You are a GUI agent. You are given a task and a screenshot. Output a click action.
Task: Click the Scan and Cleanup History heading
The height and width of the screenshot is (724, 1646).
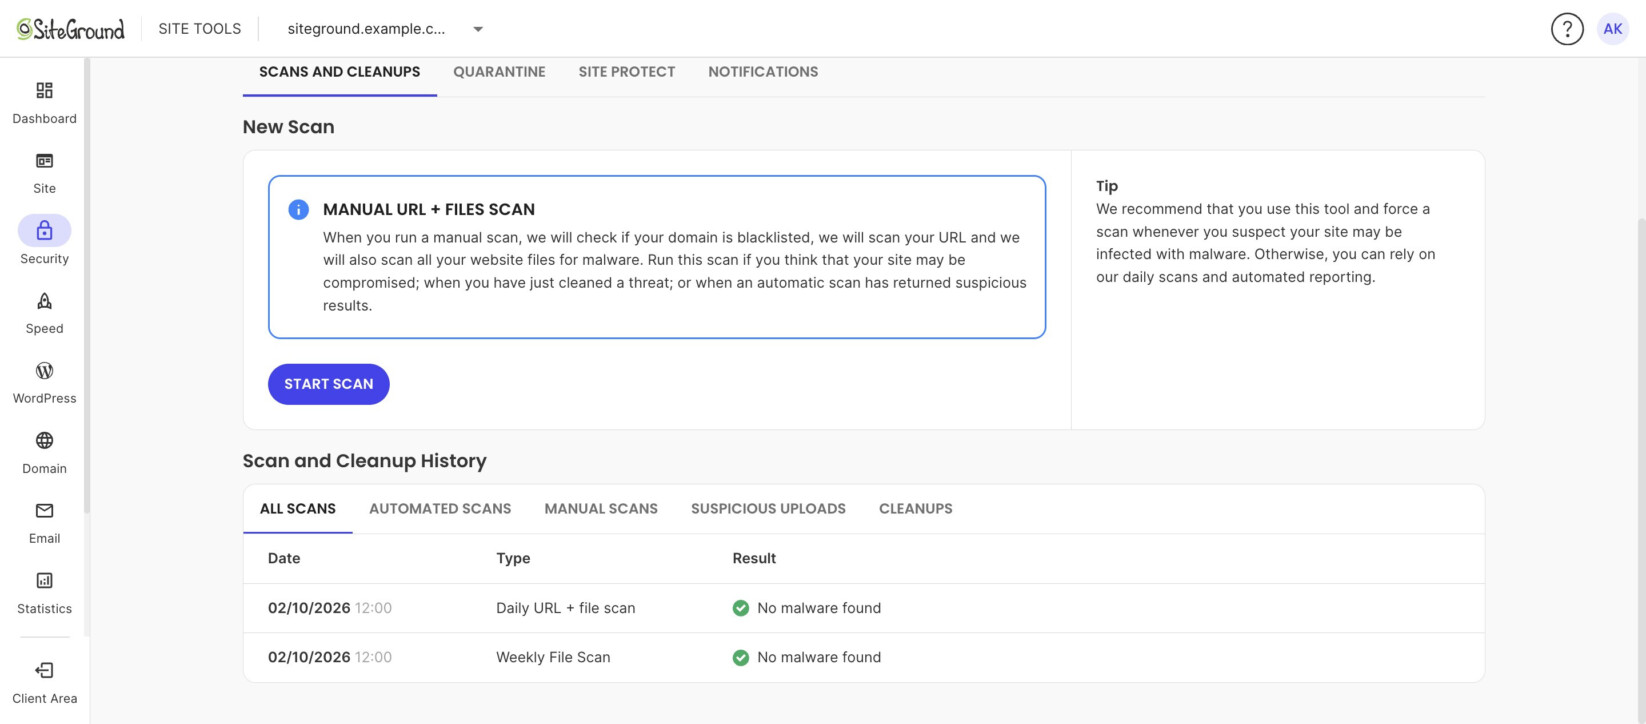pos(365,461)
